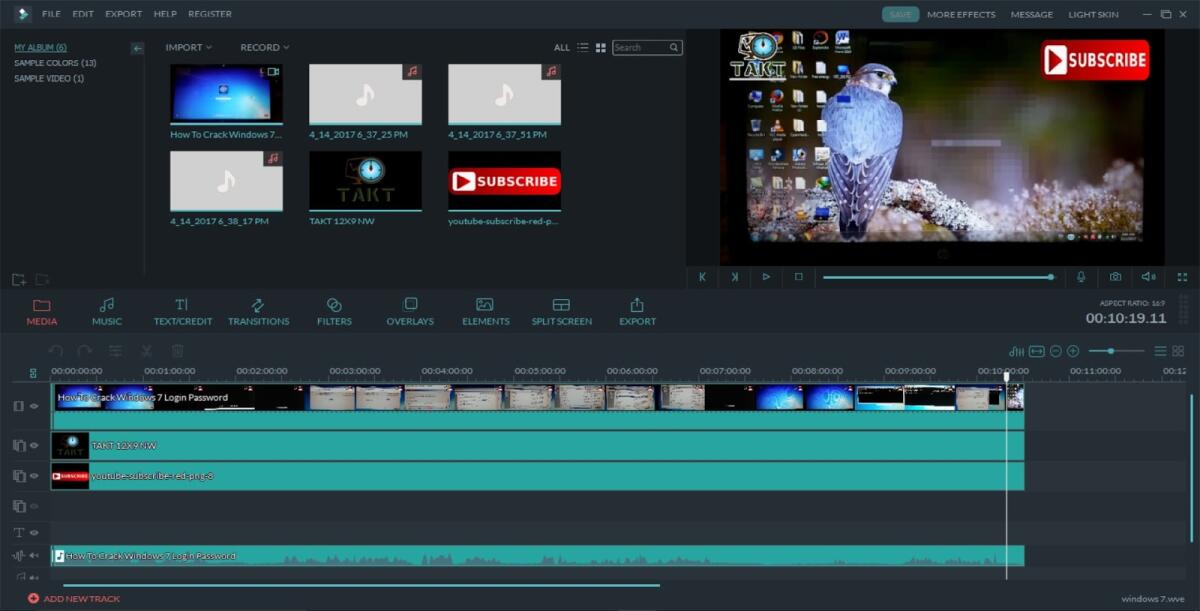Screen dimensions: 1200x611
Task: Expand the ALL media filter dropdown
Action: click(562, 46)
